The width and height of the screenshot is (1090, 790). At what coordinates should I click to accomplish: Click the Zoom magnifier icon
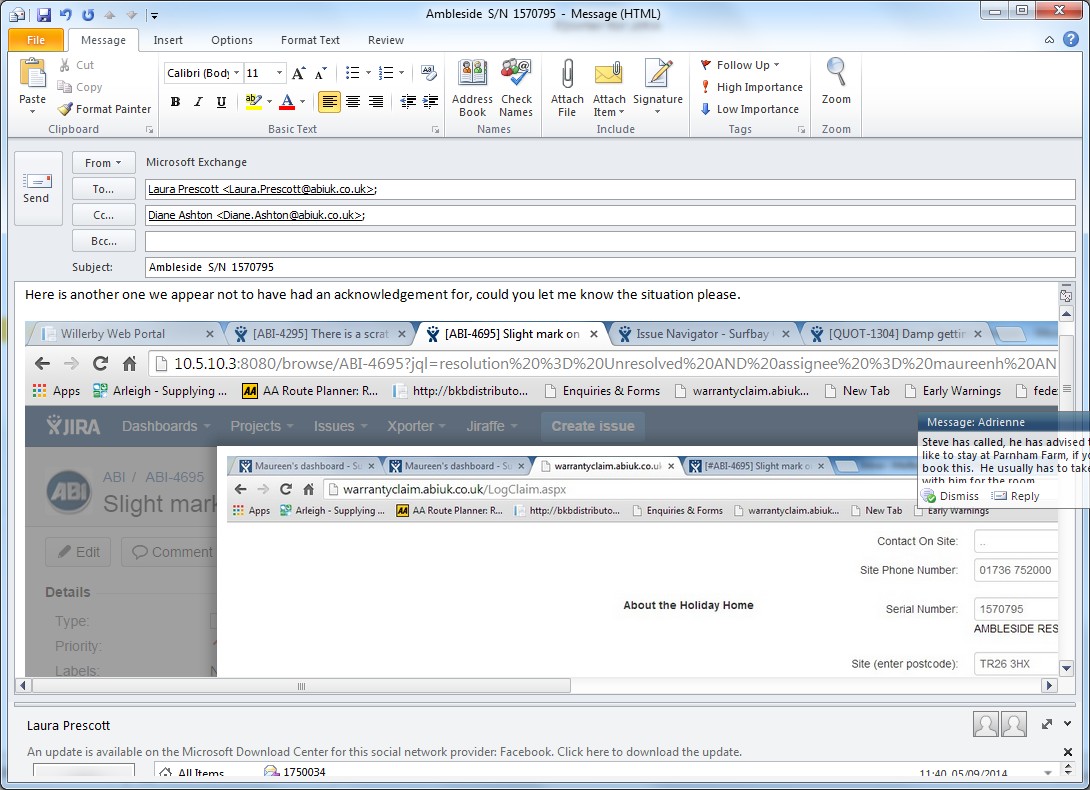pos(836,74)
